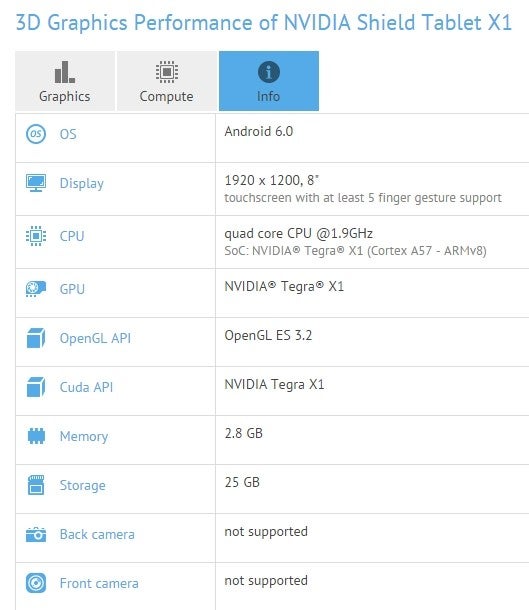Image resolution: width=529 pixels, height=610 pixels.
Task: Click the 1920 x 1200, 8" value
Action: pos(272,180)
